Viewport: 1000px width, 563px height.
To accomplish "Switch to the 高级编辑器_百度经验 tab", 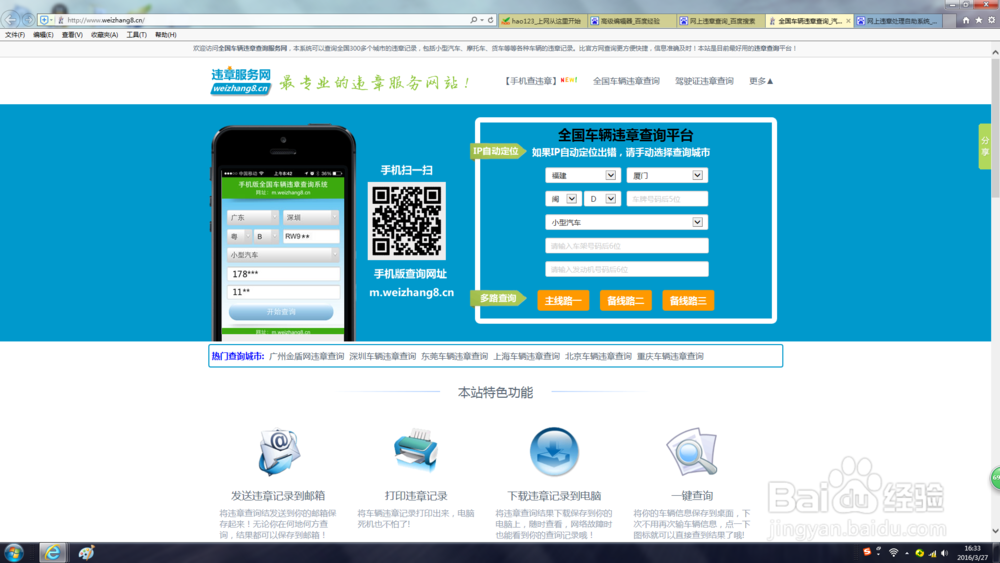I will point(631,21).
